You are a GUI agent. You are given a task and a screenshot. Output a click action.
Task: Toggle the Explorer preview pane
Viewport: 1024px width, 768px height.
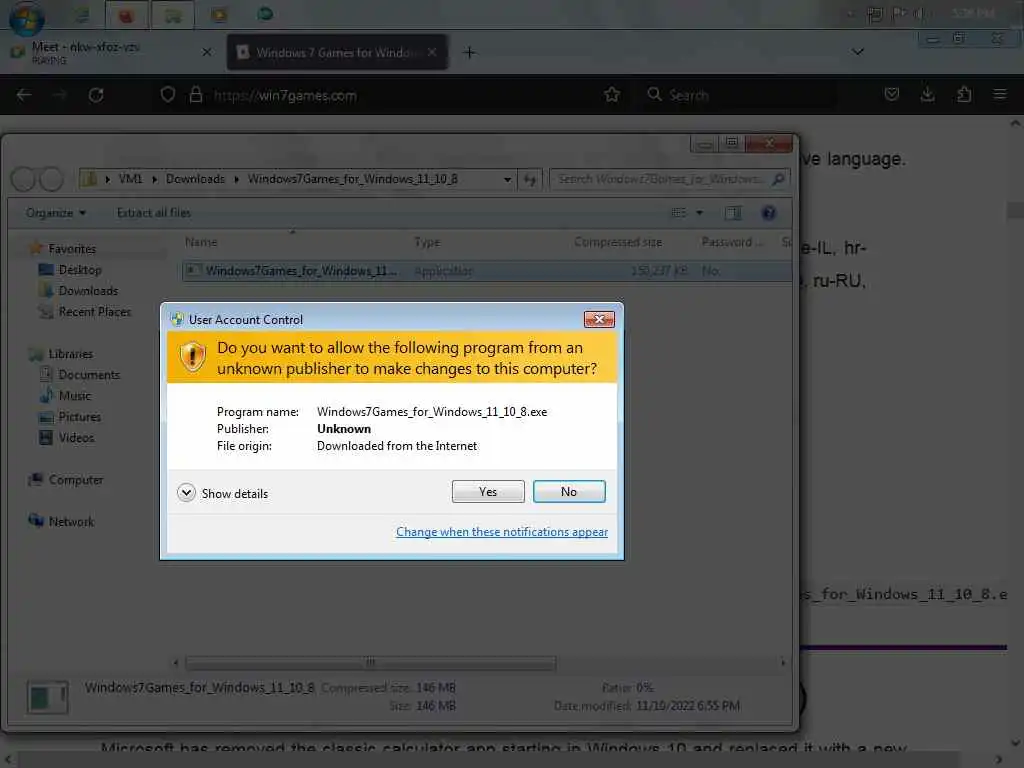[733, 213]
